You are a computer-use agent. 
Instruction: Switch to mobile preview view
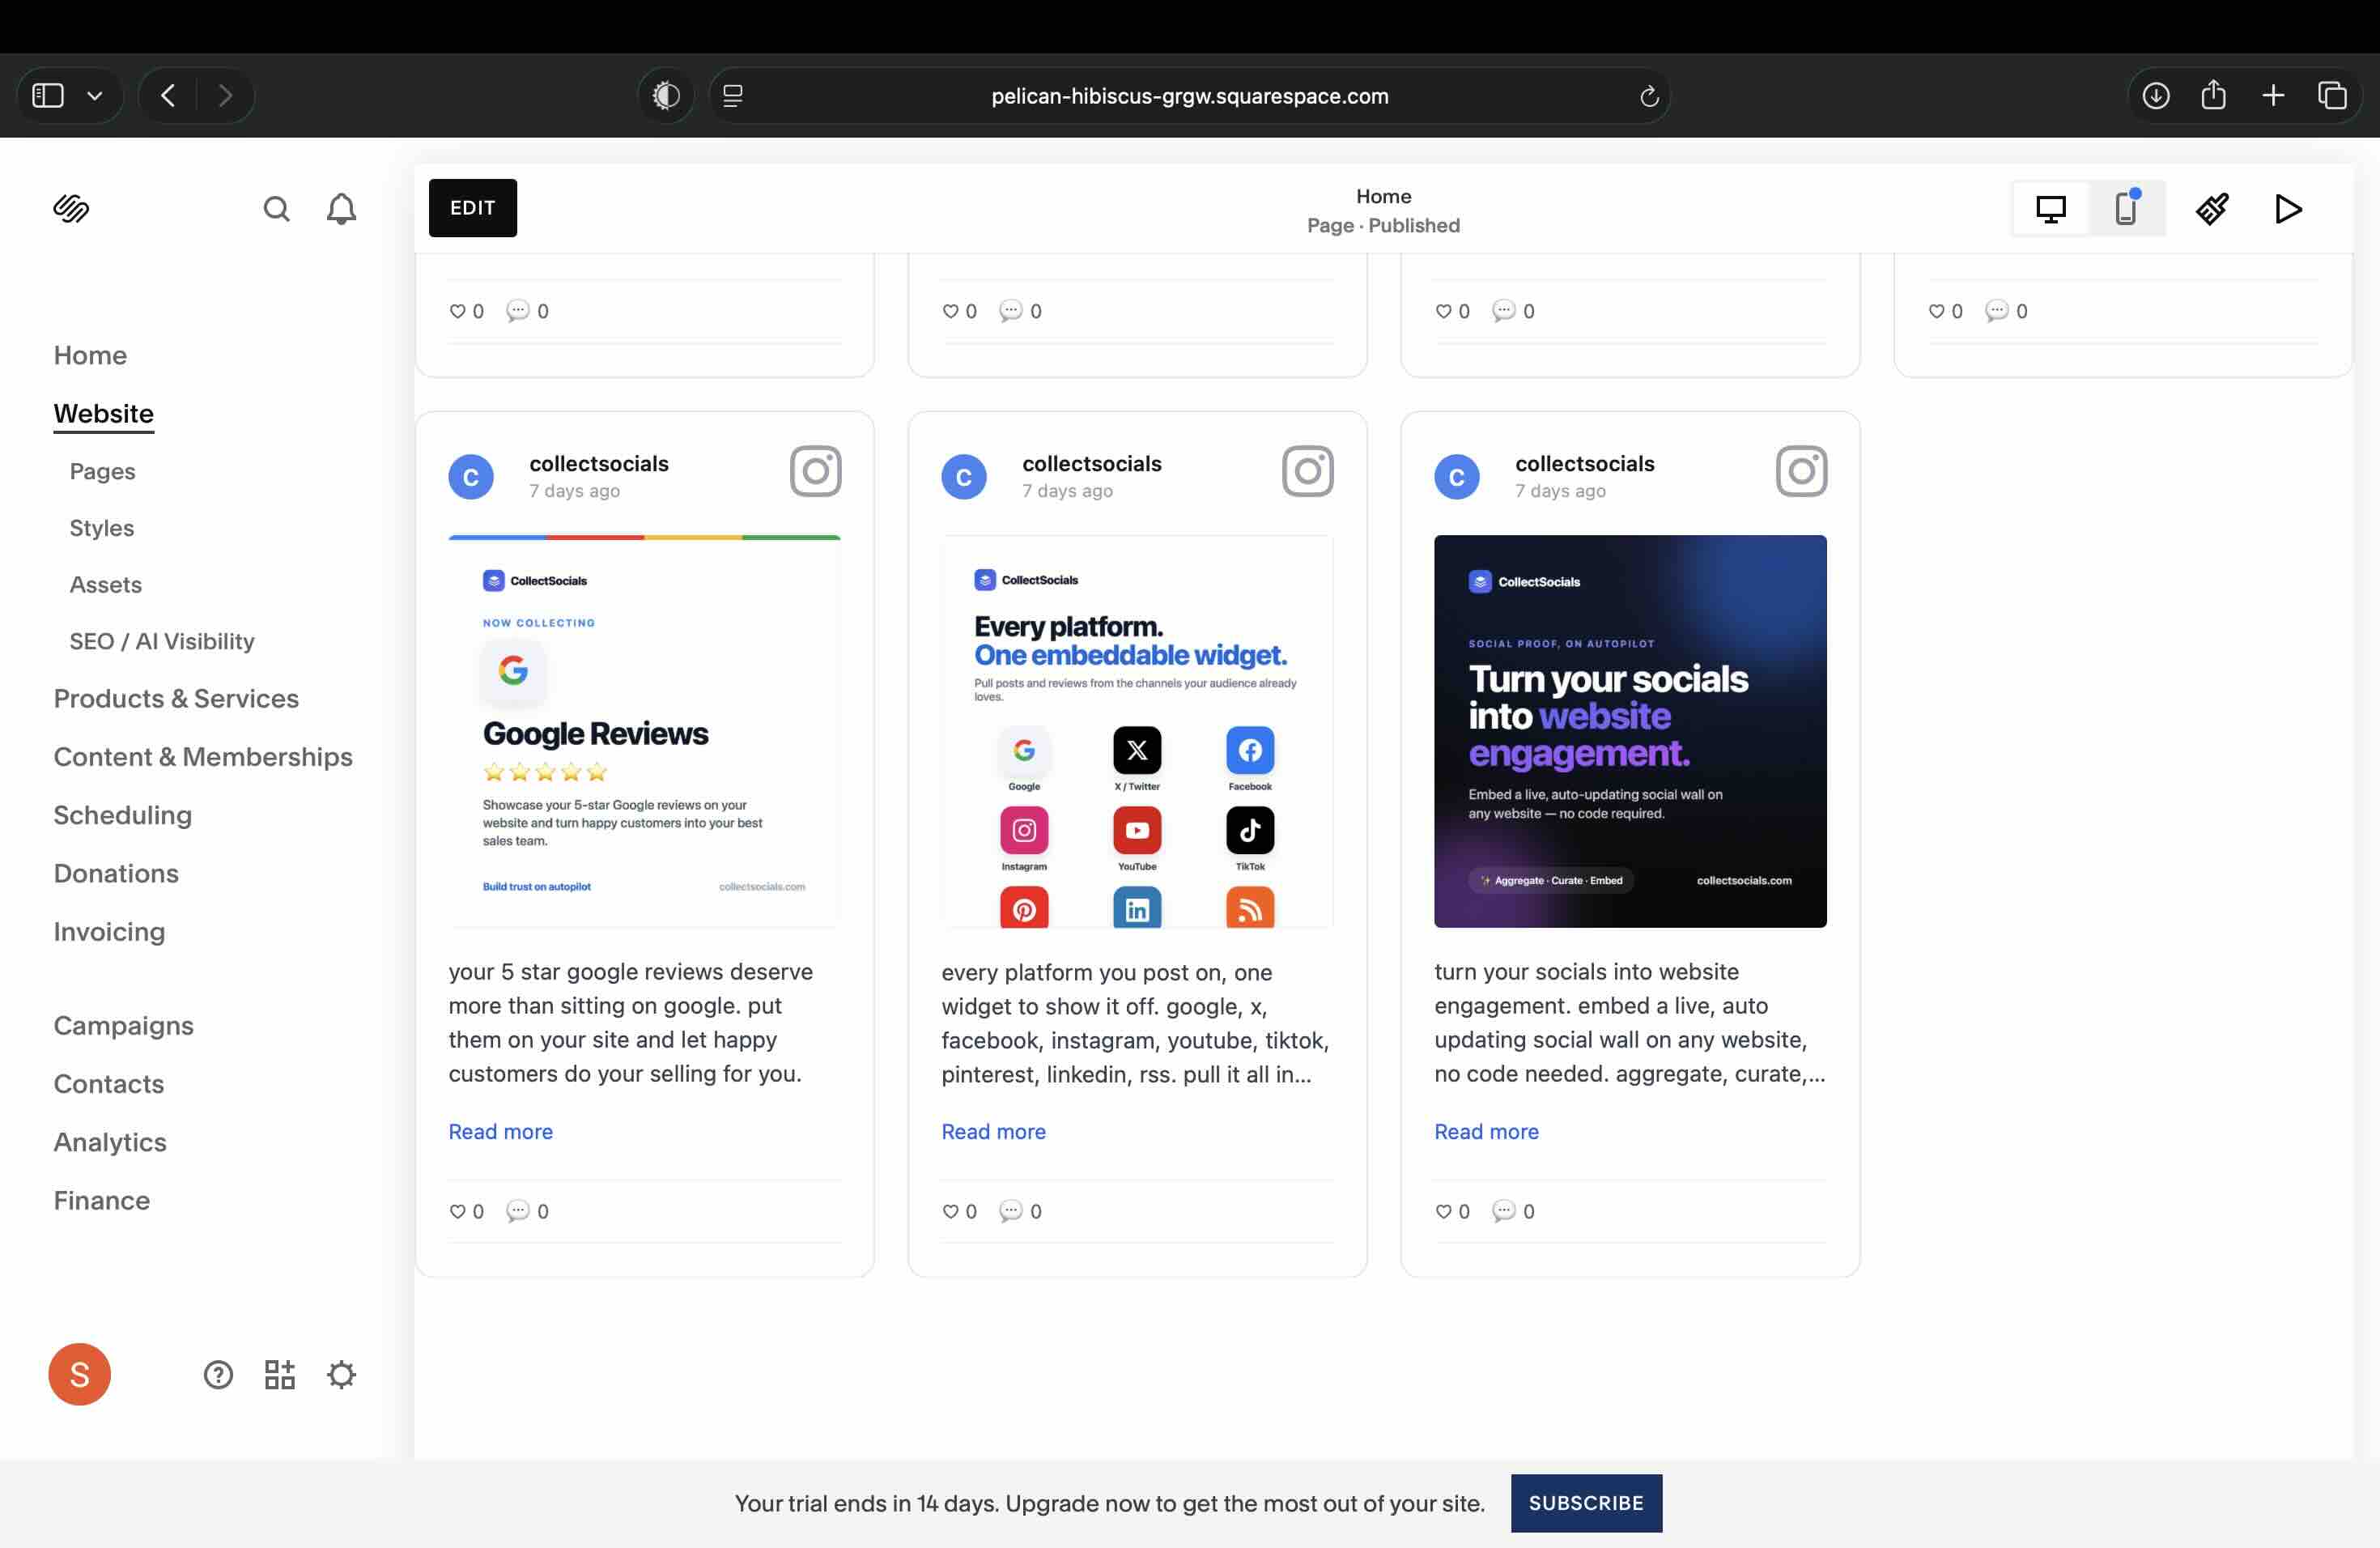tap(2126, 208)
